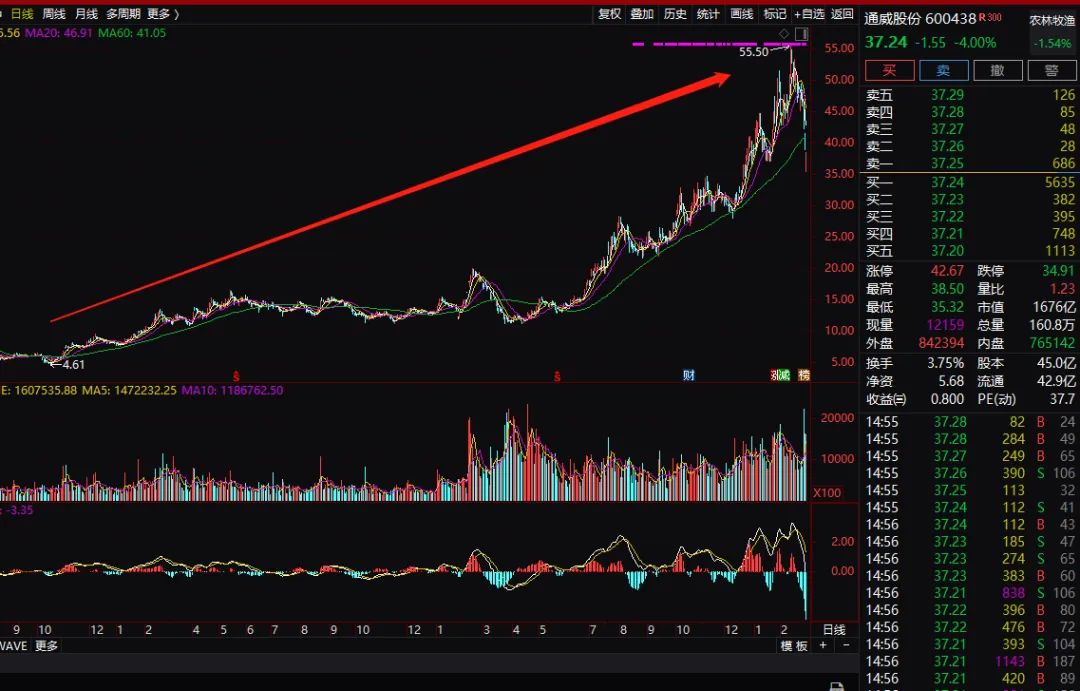Image resolution: width=1080 pixels, height=691 pixels.
Task: Select 画线 drawing tool
Action: (742, 14)
